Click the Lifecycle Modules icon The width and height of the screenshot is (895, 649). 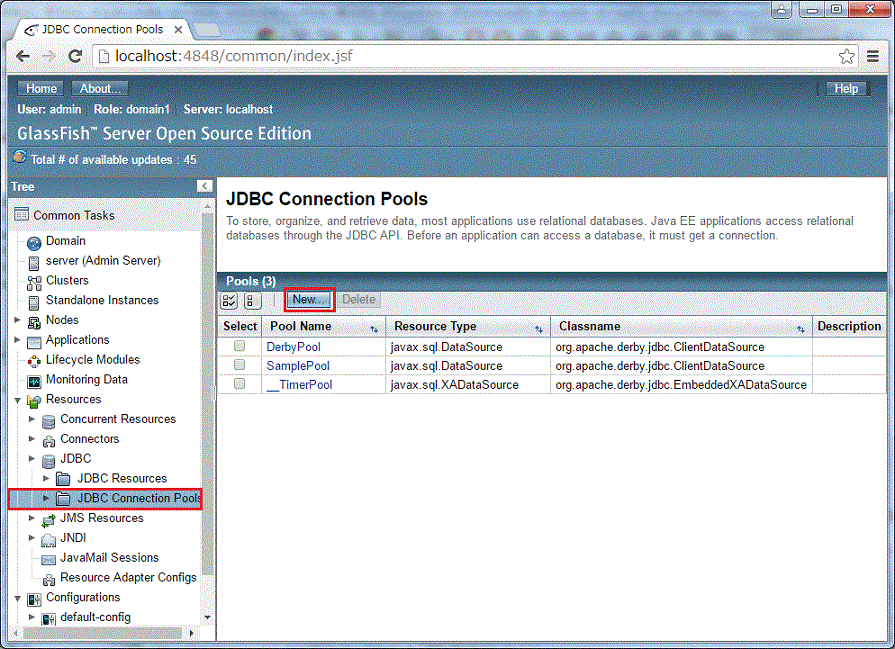(34, 361)
